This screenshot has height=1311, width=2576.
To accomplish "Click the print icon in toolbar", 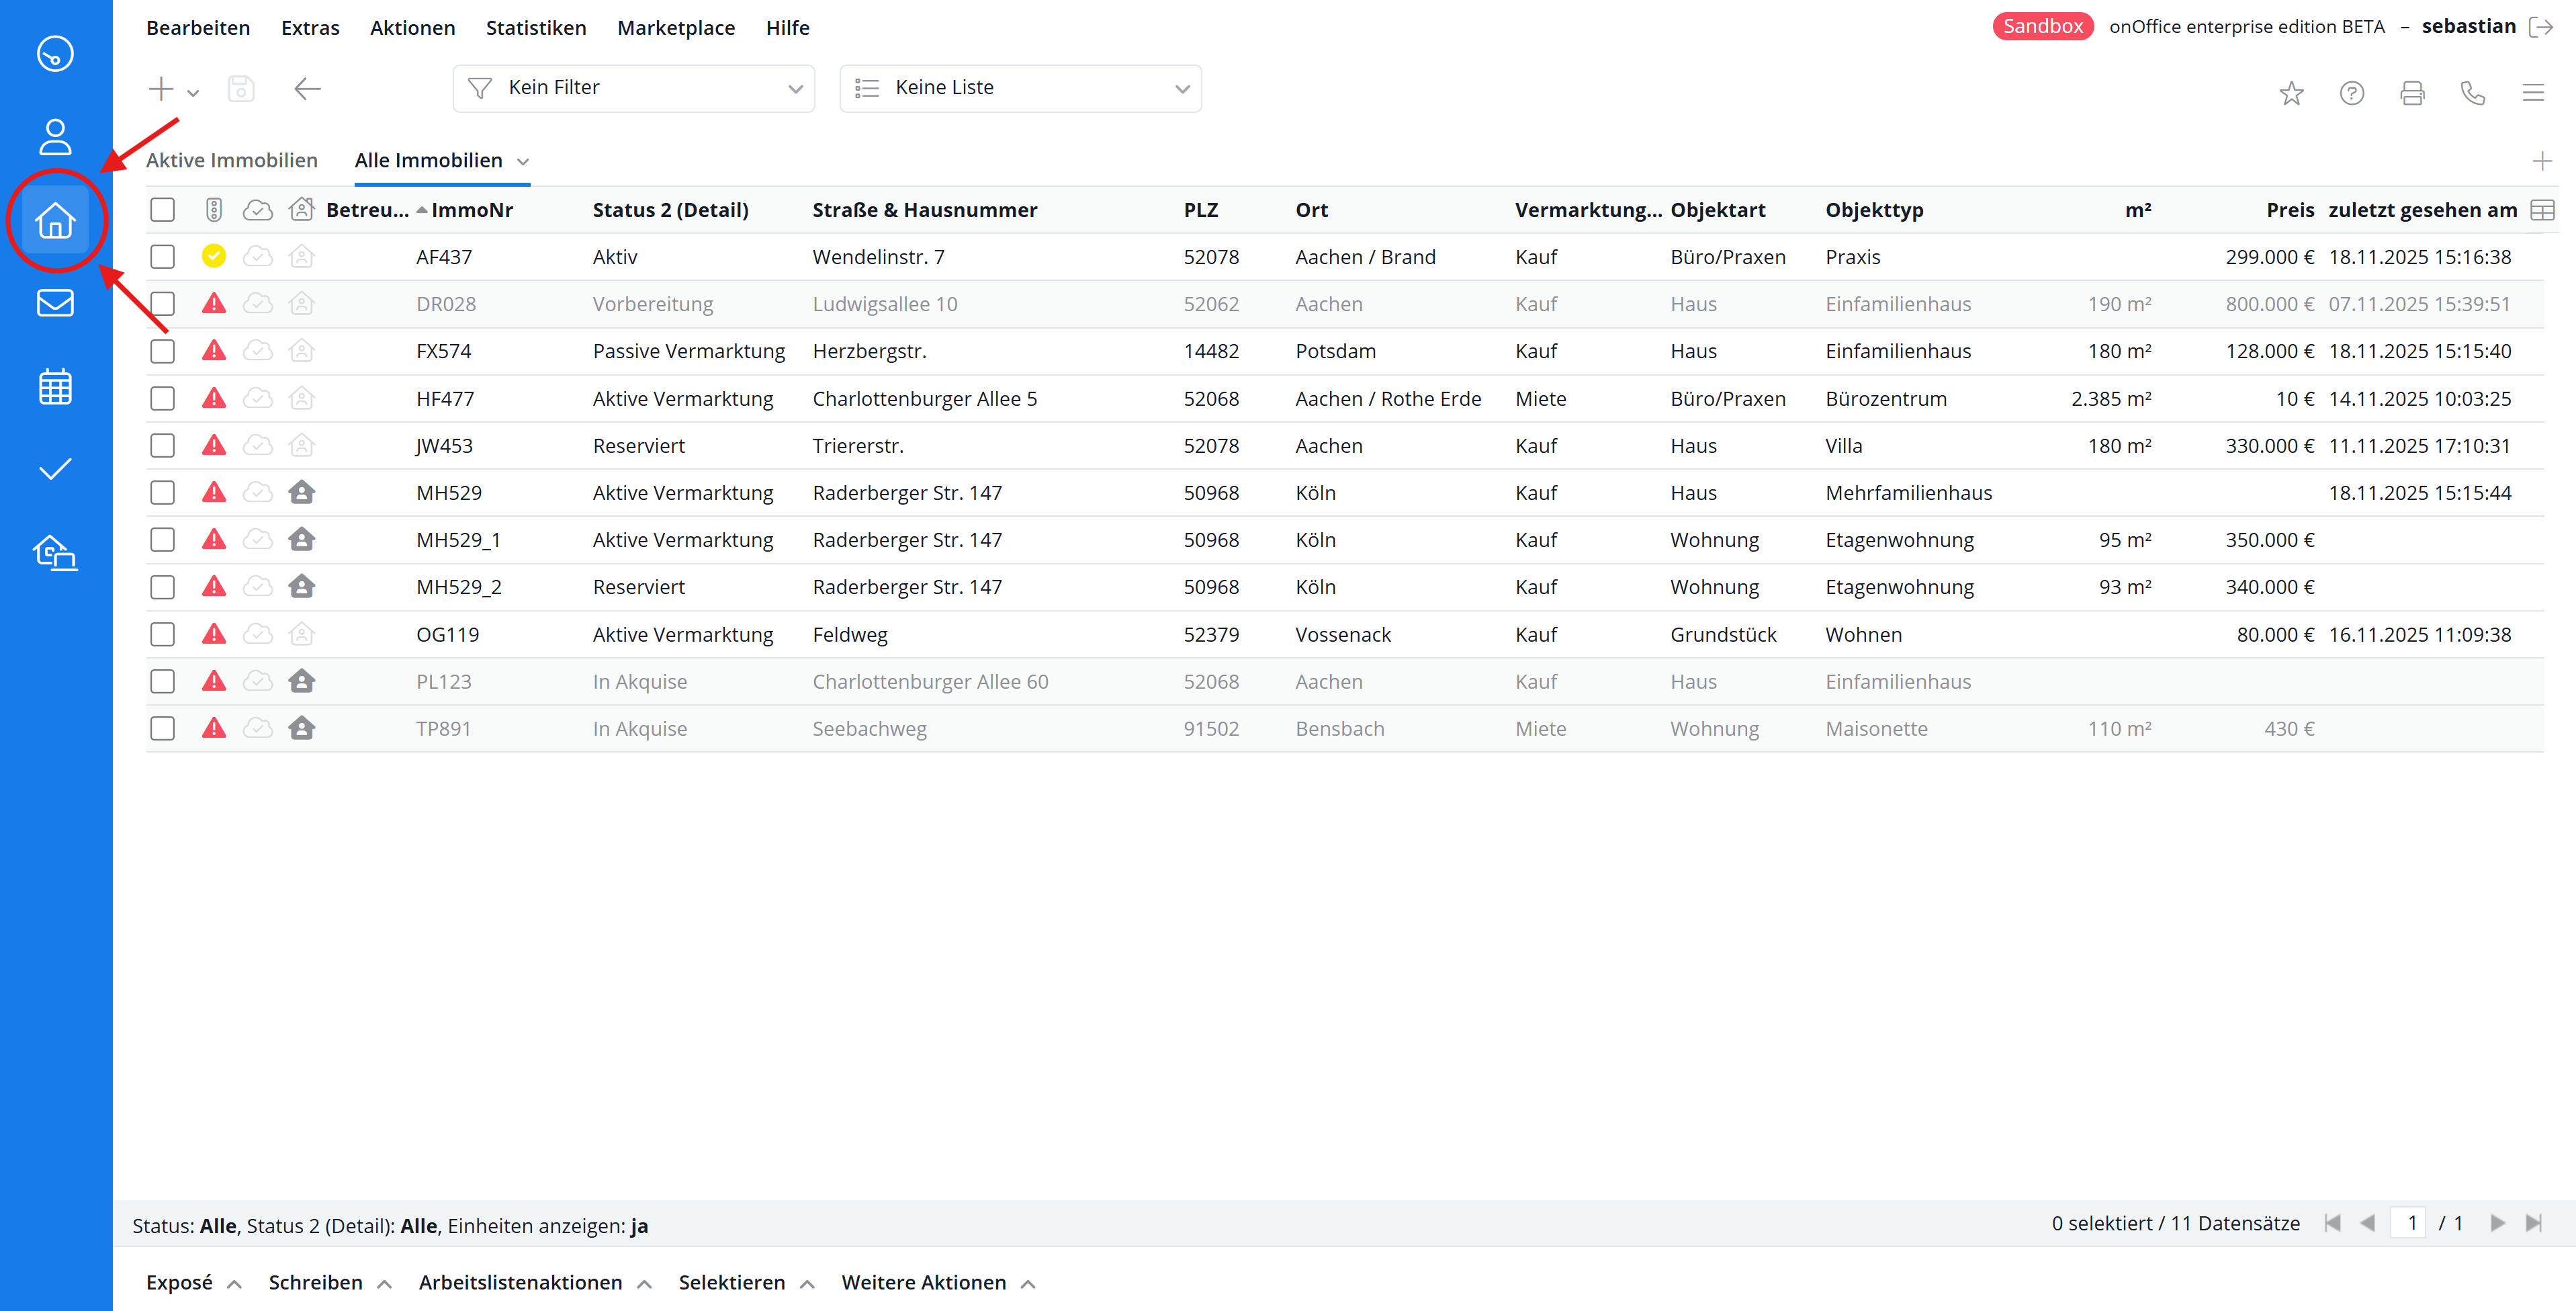I will (x=2412, y=93).
